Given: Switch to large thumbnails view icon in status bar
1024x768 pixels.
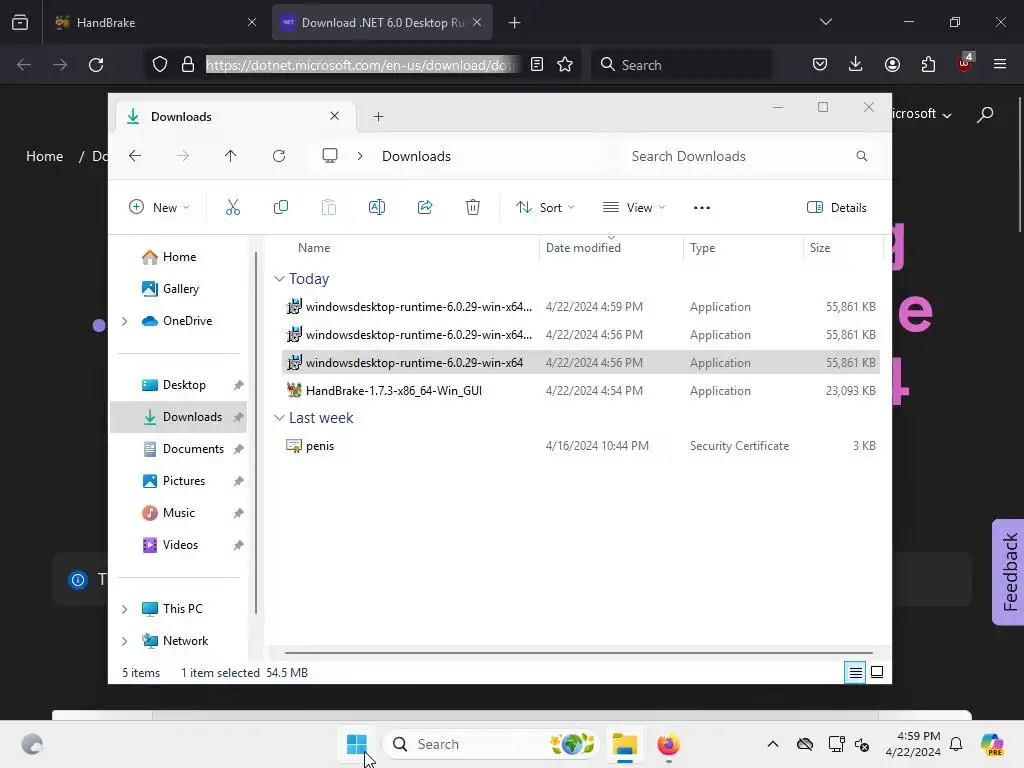Looking at the screenshot, I should (877, 673).
